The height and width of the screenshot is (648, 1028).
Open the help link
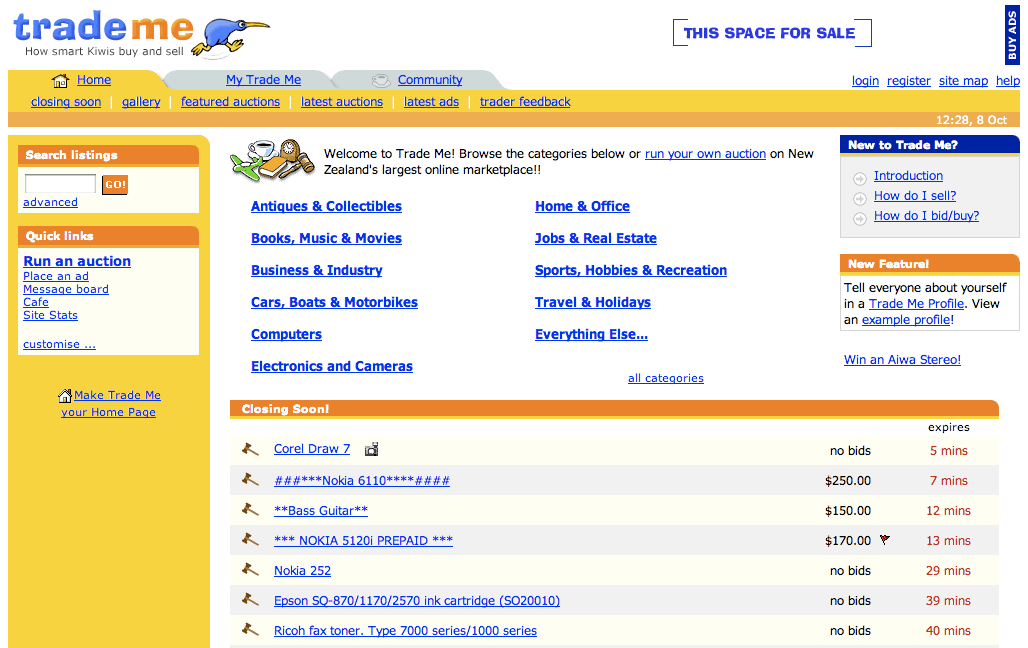click(x=1008, y=81)
